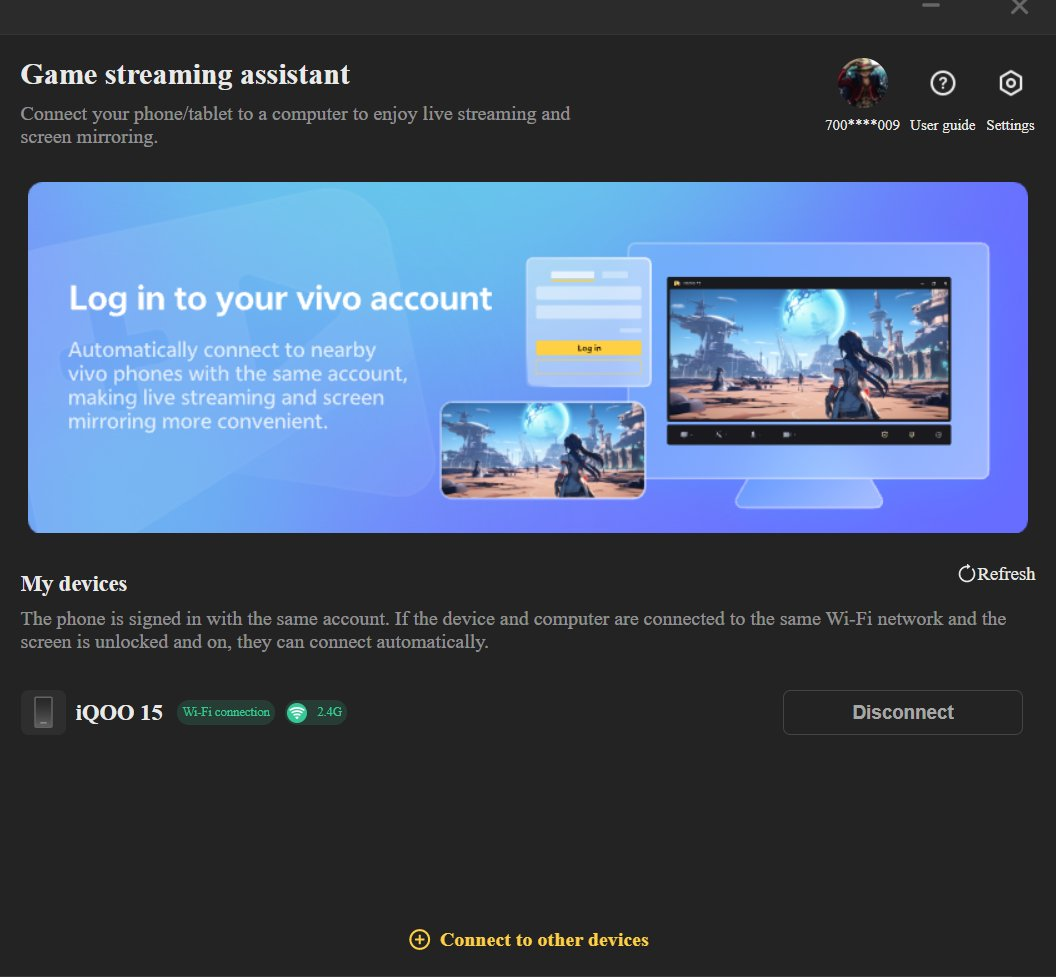Open the User guide question mark icon
Viewport: 1056px width, 977px height.
tap(942, 84)
